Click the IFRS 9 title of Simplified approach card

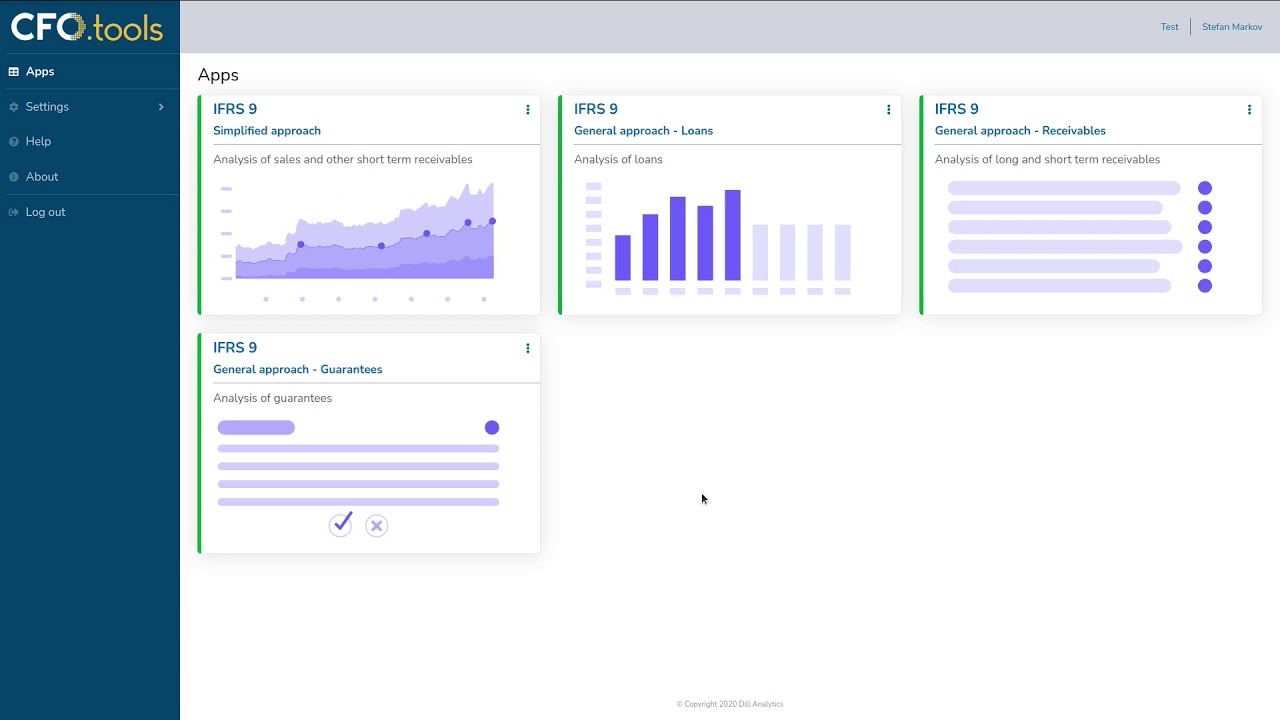click(x=235, y=109)
